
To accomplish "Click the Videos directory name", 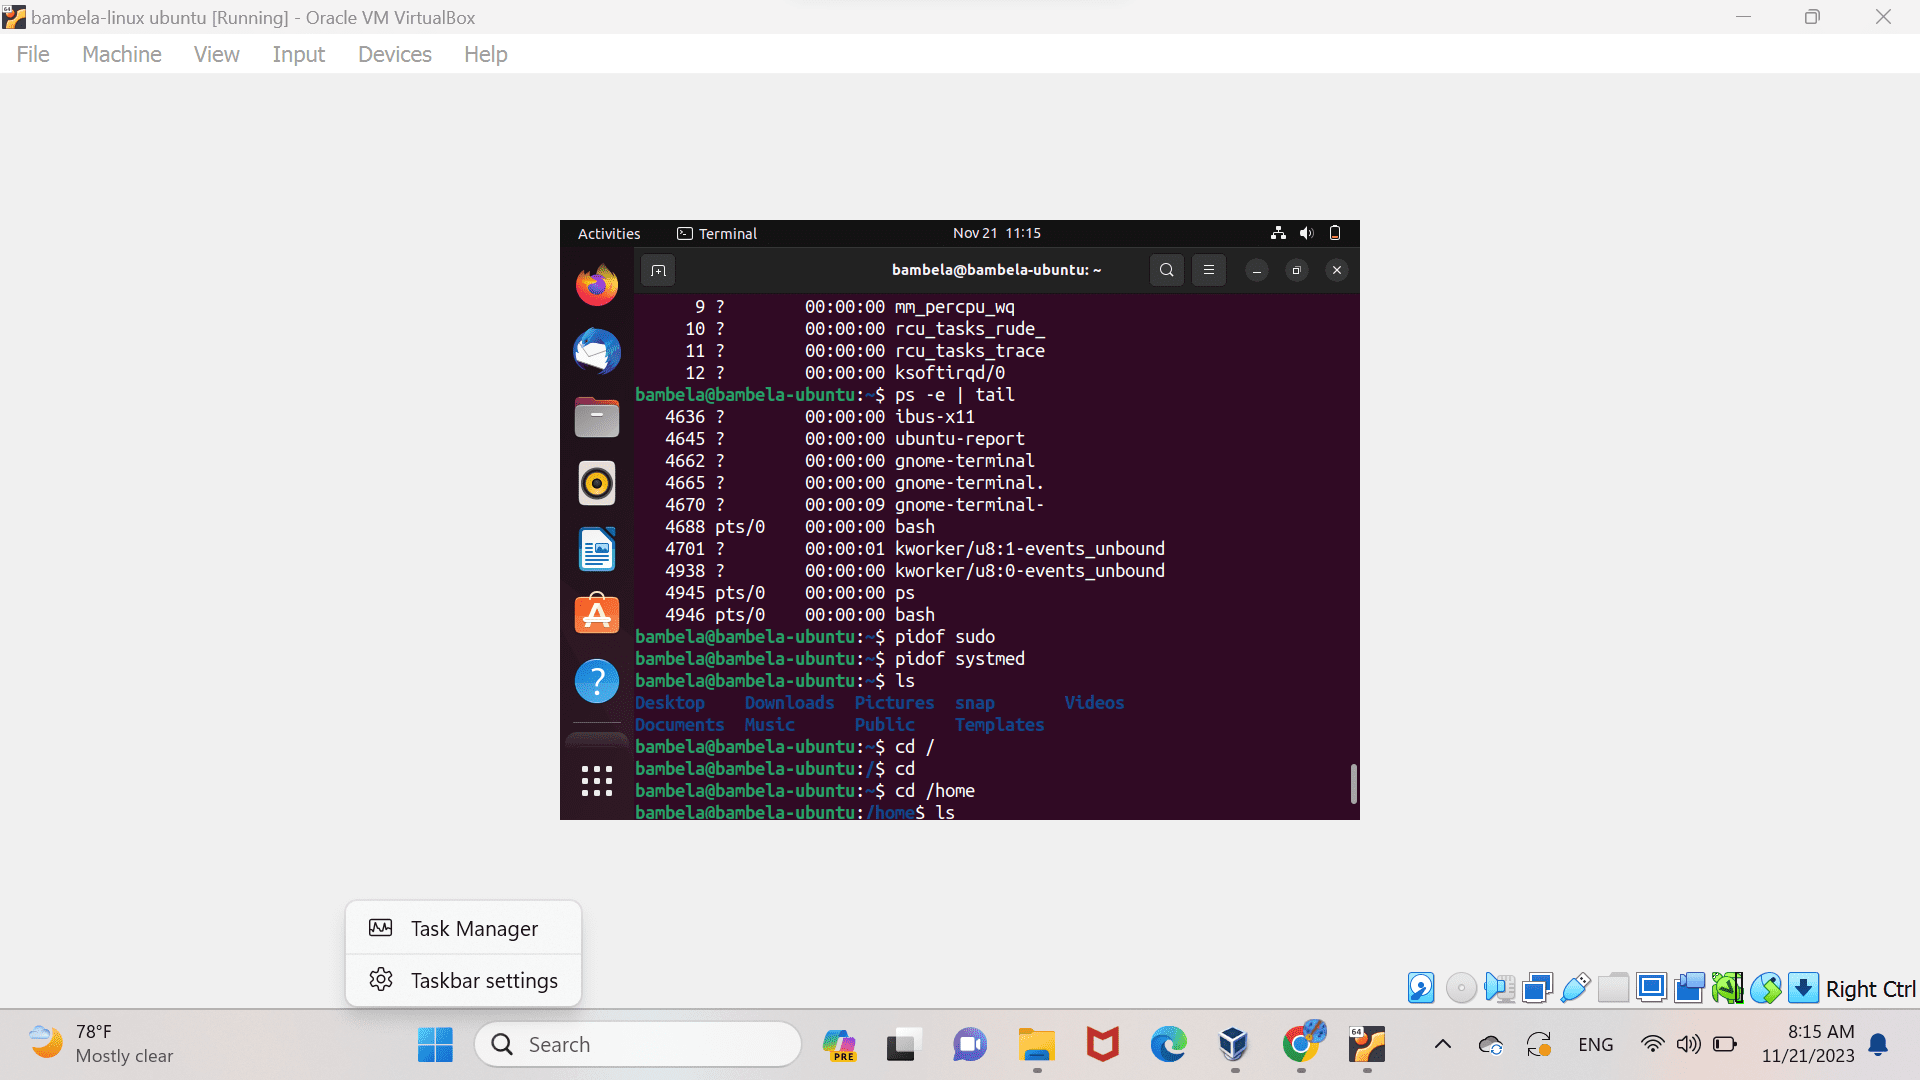I will click(1094, 702).
